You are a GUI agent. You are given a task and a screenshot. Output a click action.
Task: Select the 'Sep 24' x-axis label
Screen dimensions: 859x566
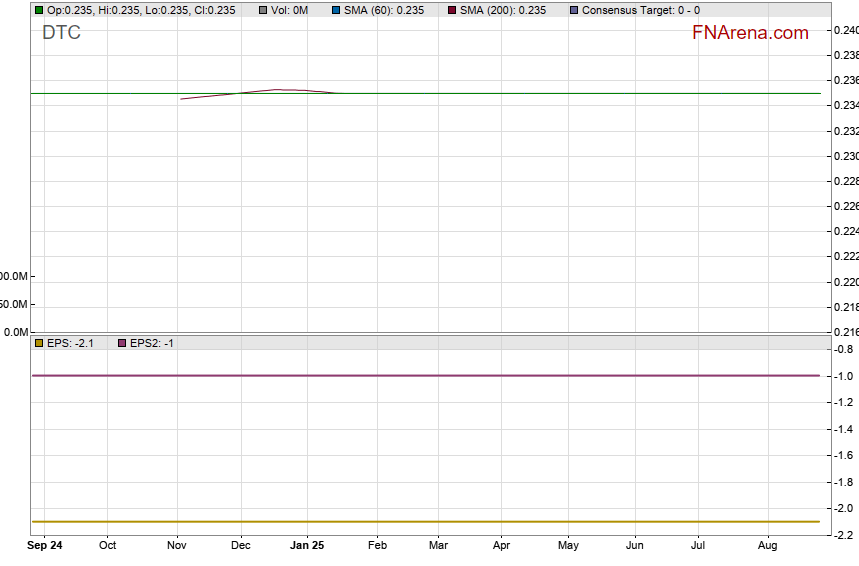pyautogui.click(x=44, y=546)
